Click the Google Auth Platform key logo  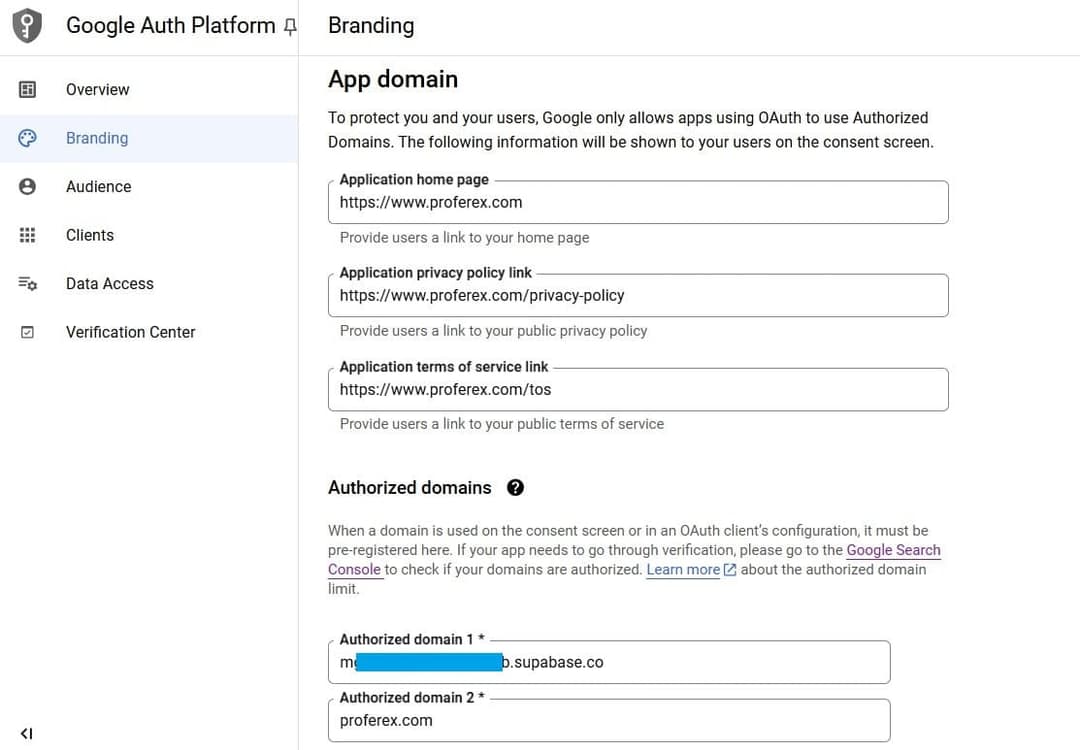pos(26,25)
